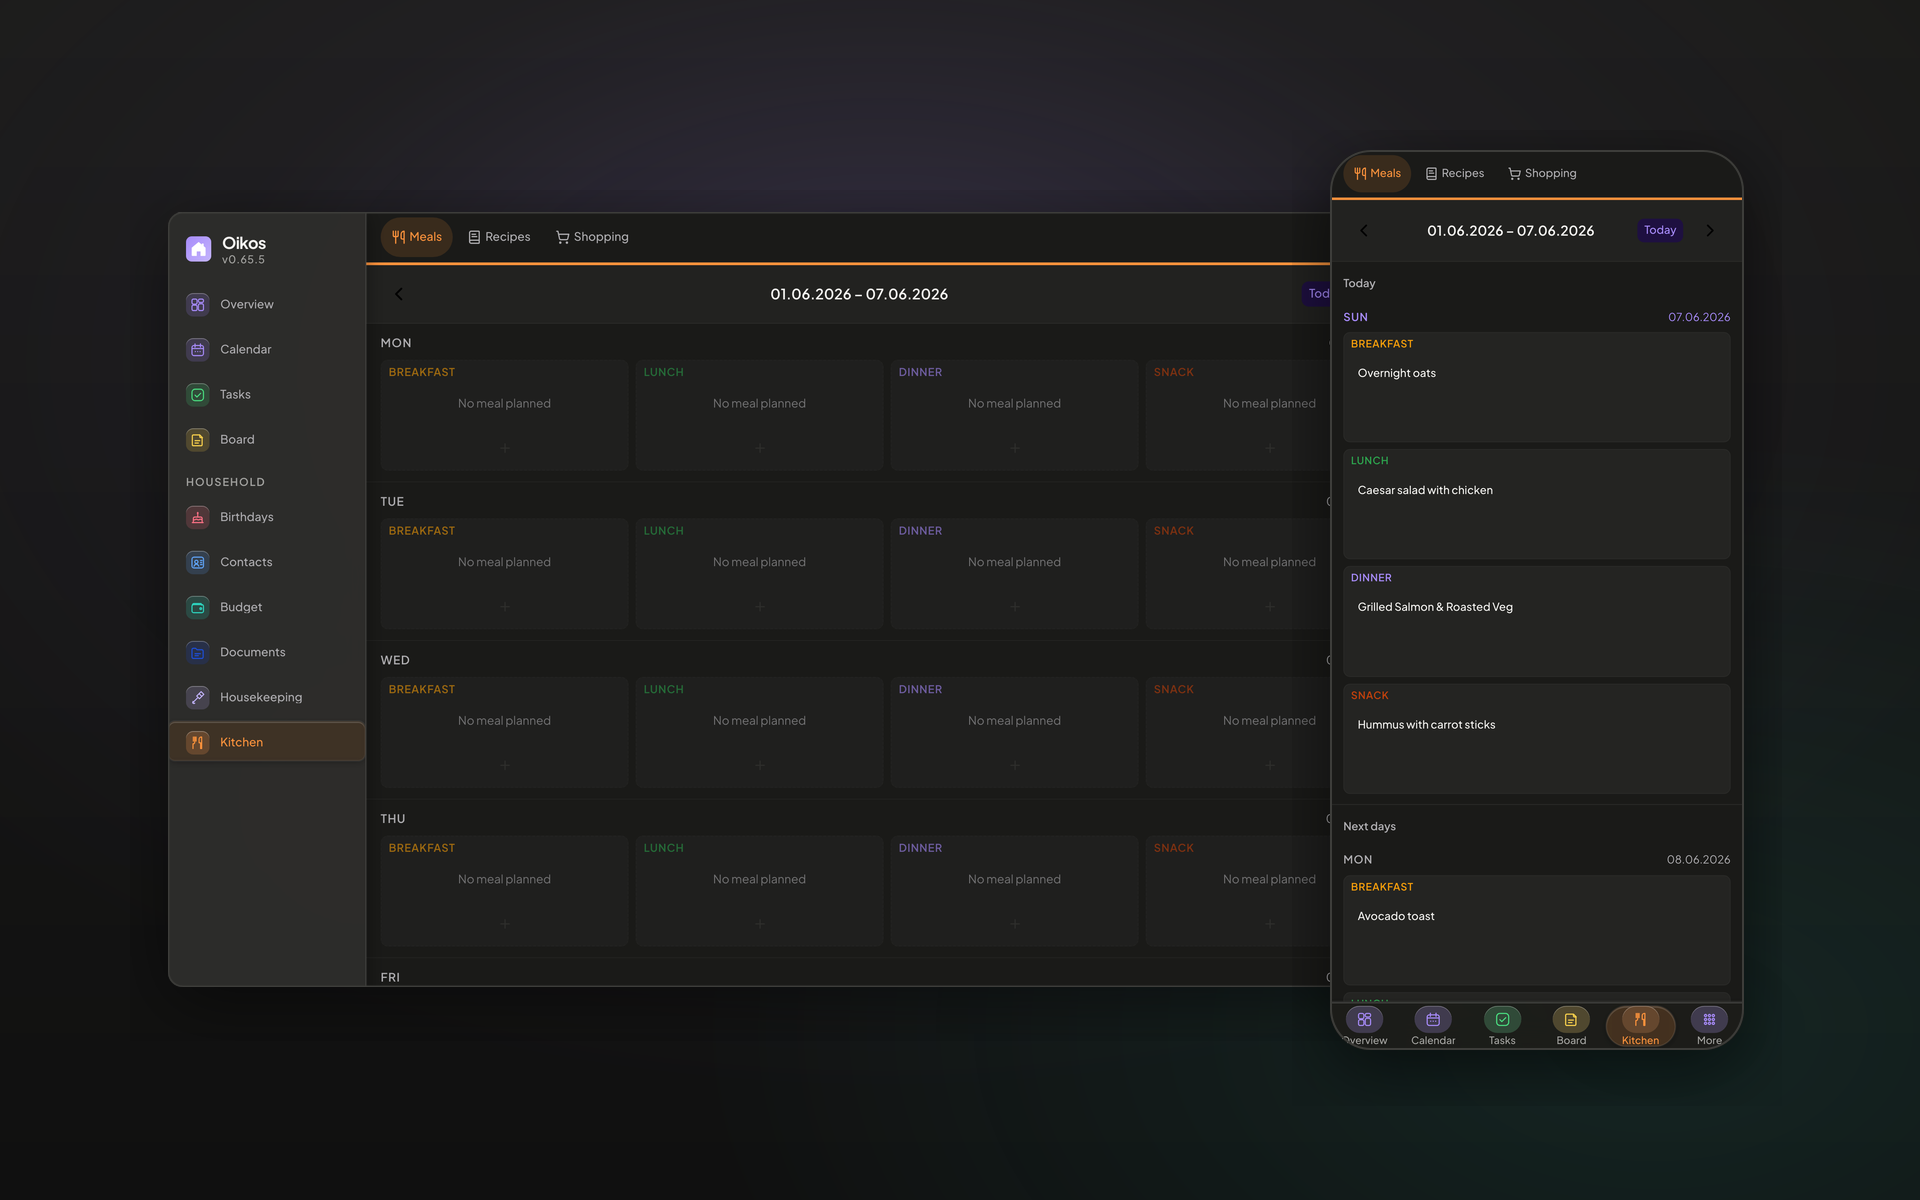The height and width of the screenshot is (1200, 1920).
Task: Tap Tasks icon in the mobile bottom bar
Action: (x=1502, y=1019)
